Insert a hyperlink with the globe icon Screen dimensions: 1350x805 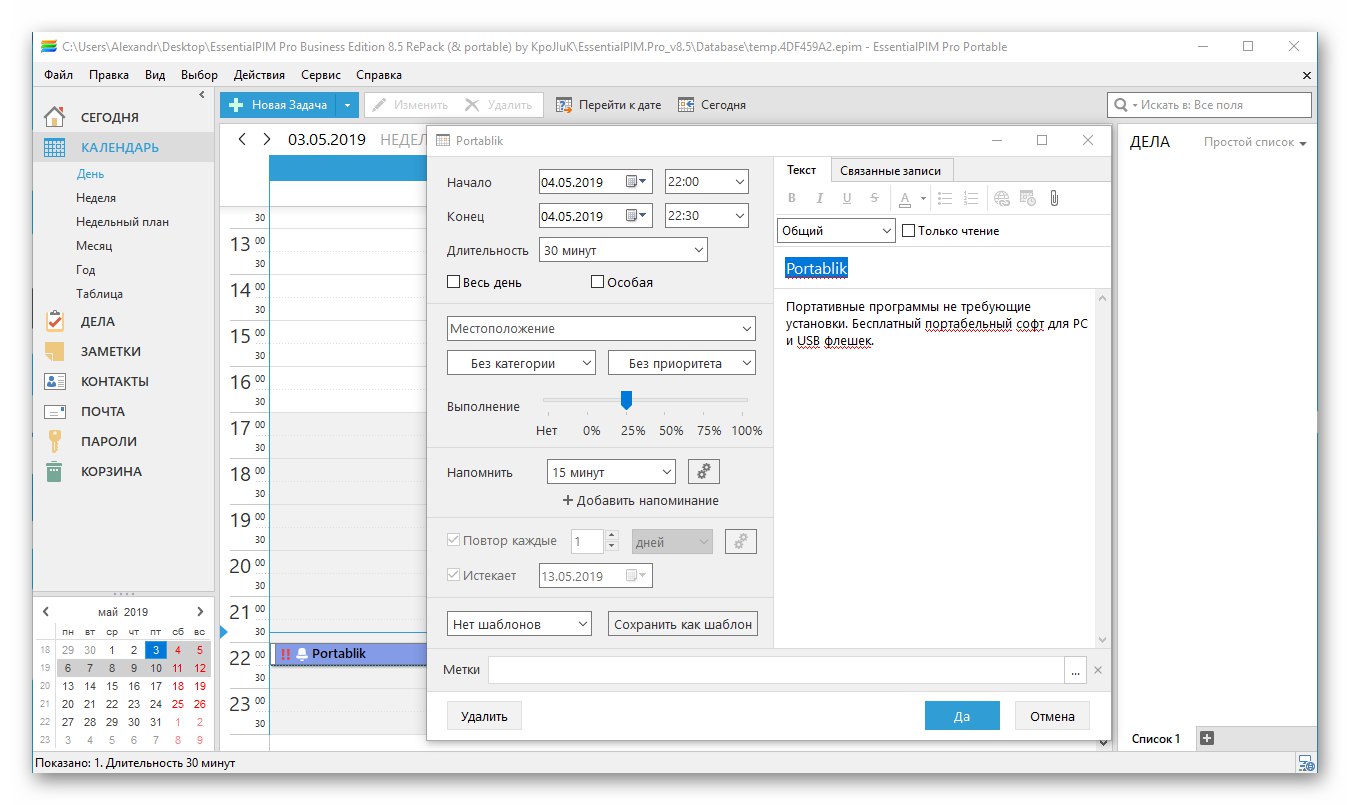(1002, 199)
